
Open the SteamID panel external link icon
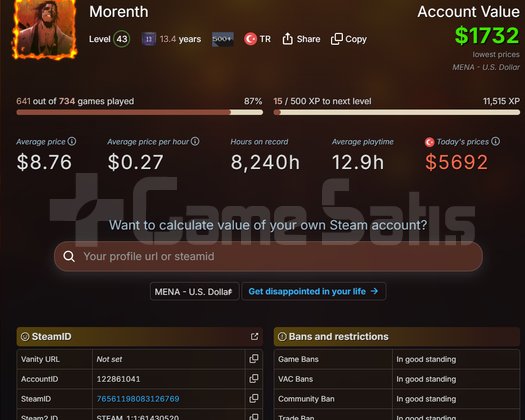(x=254, y=336)
